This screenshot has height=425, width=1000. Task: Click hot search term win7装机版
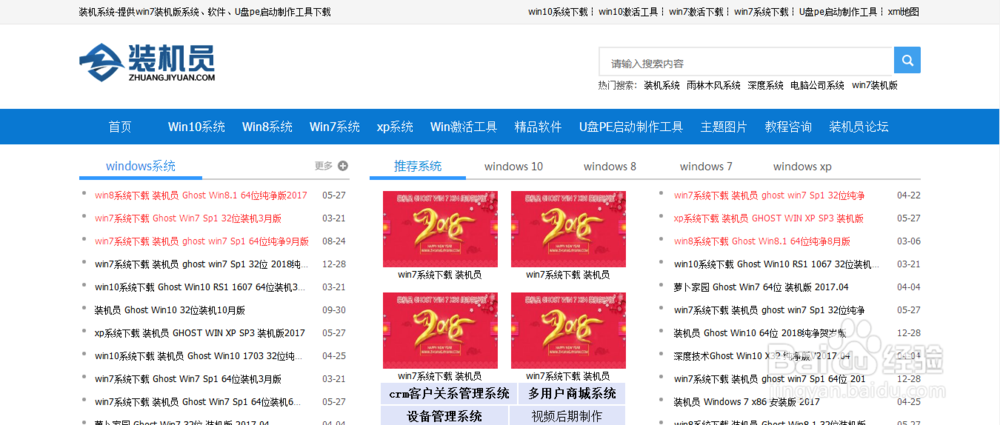click(x=874, y=85)
